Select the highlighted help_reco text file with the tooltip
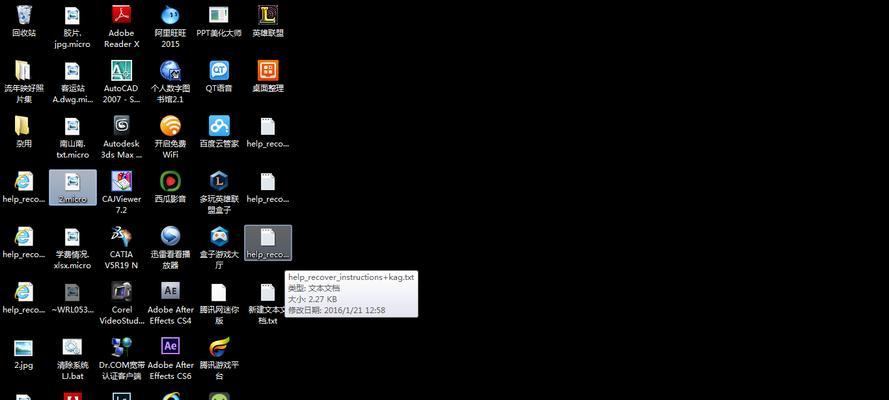Image resolution: width=889 pixels, height=400 pixels. pyautogui.click(x=268, y=242)
